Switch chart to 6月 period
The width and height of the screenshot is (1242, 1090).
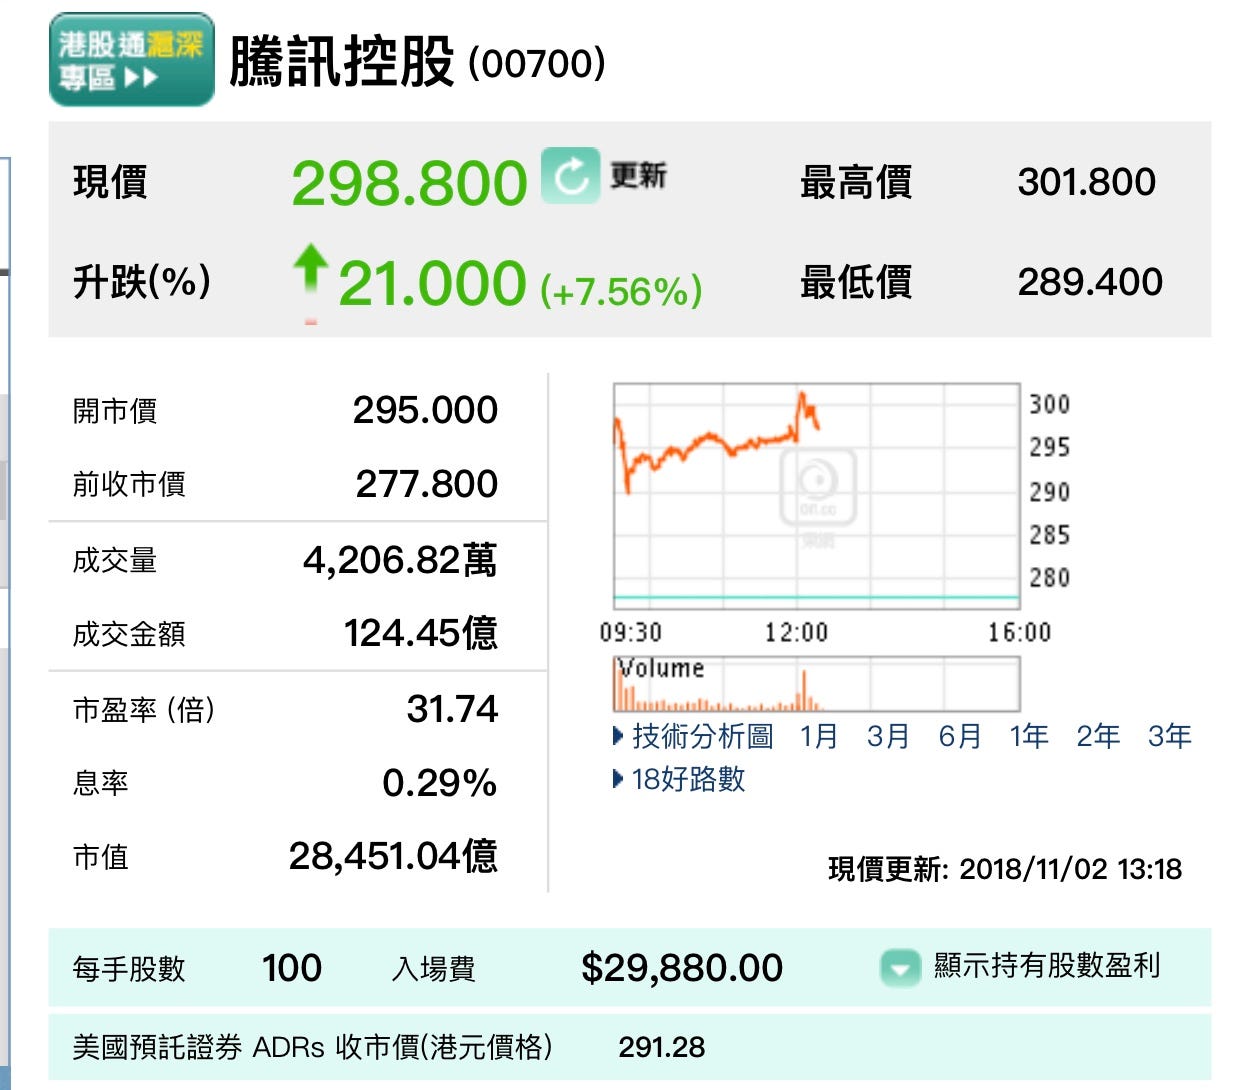(959, 737)
